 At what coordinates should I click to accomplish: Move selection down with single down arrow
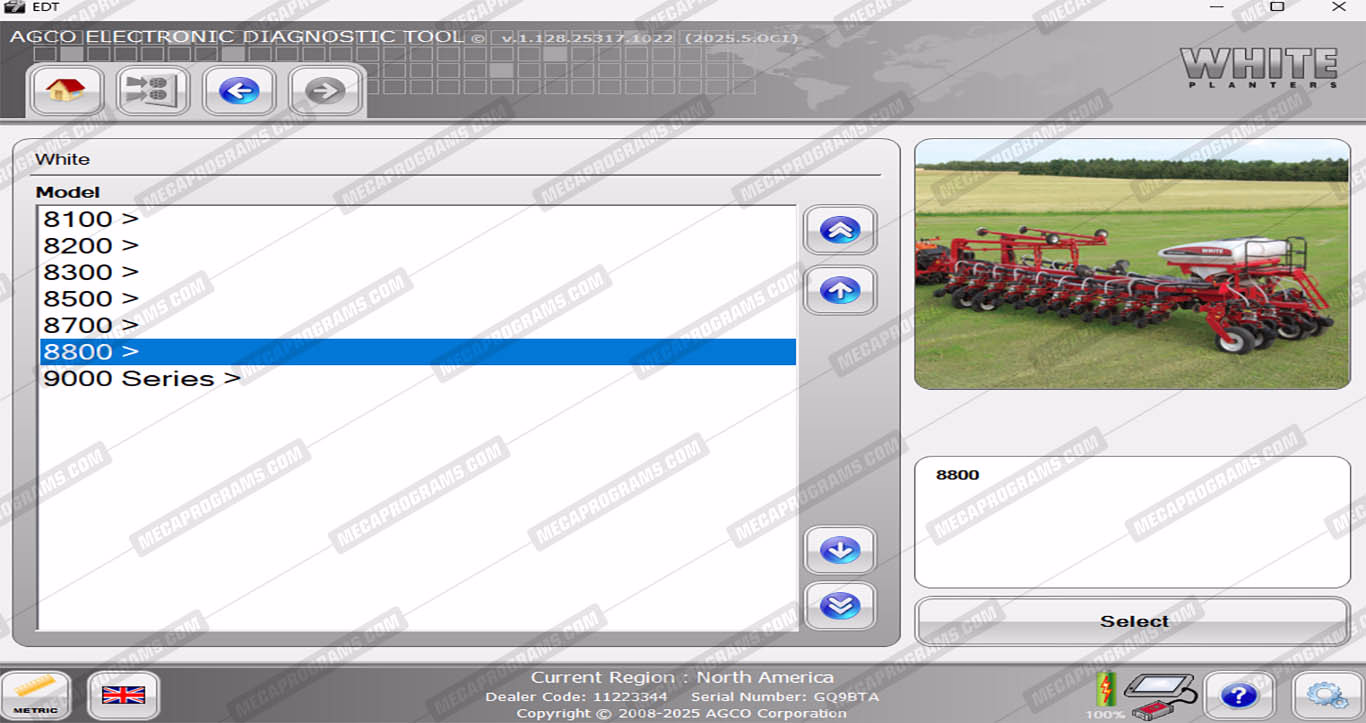(x=840, y=550)
